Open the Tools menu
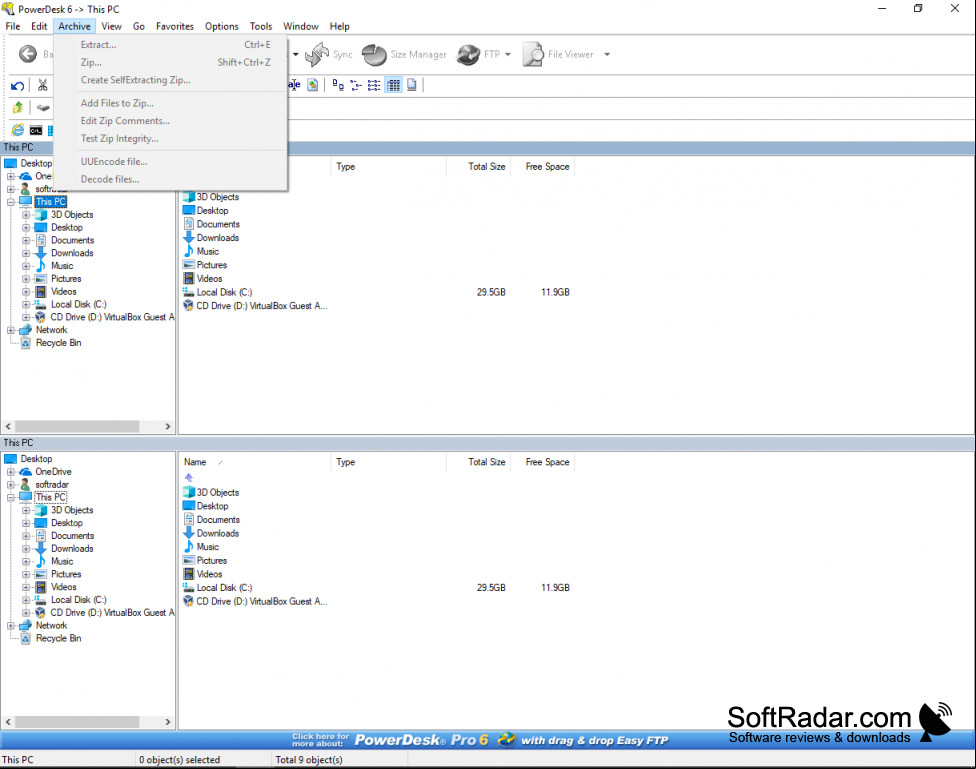 point(261,26)
